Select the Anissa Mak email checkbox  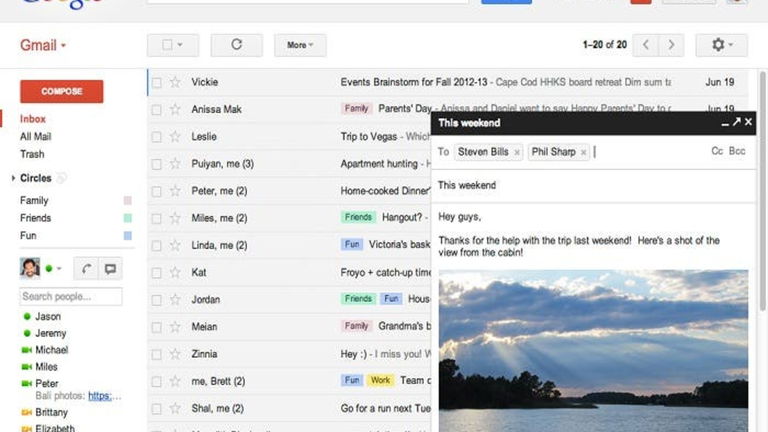(x=156, y=110)
